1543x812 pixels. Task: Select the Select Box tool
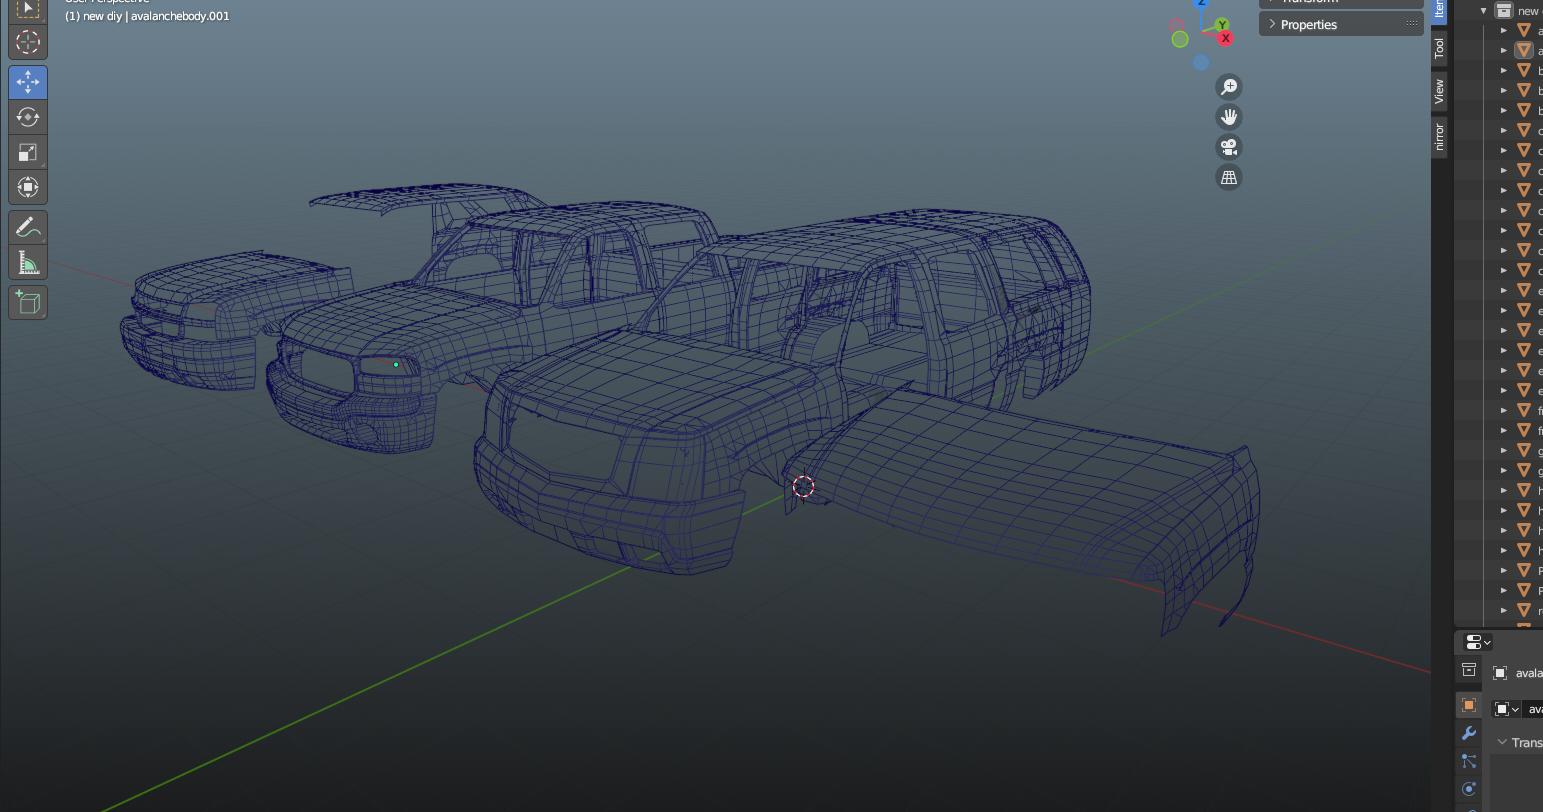pyautogui.click(x=27, y=10)
